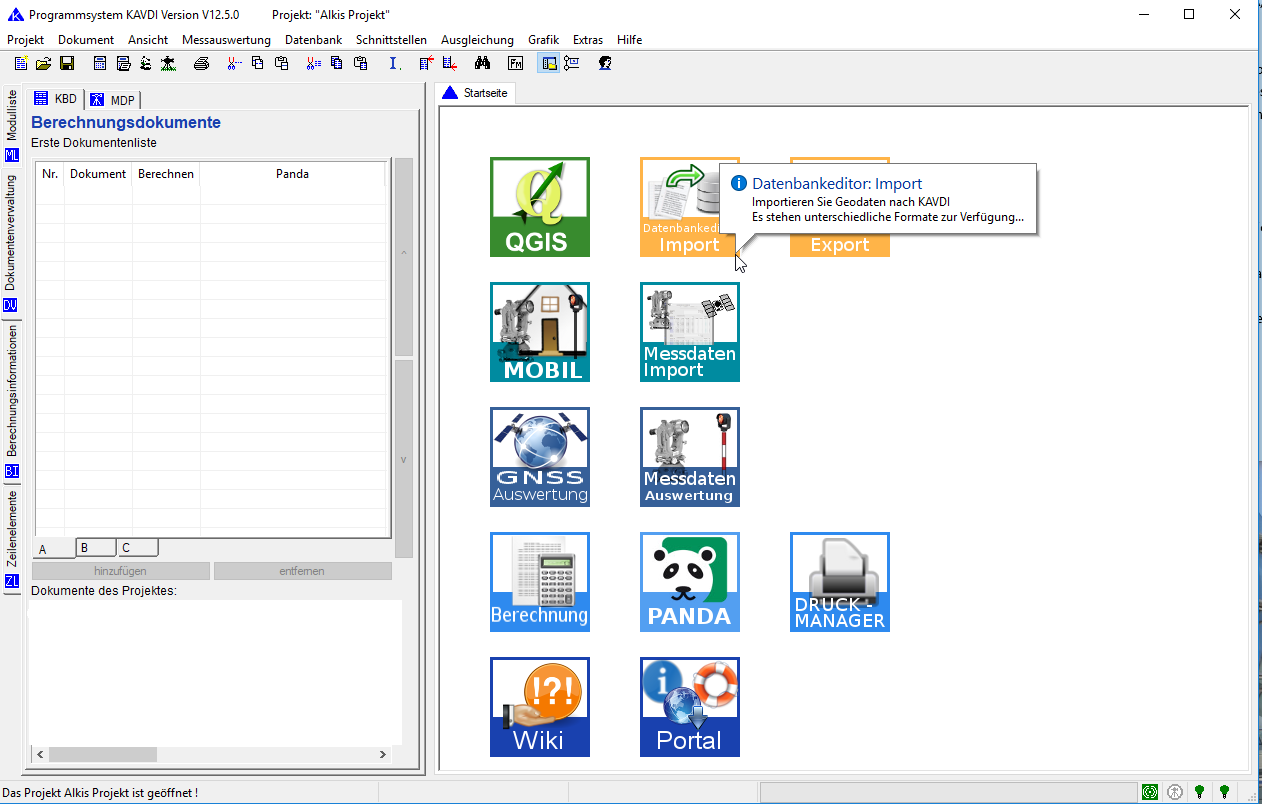Image resolution: width=1262 pixels, height=804 pixels.
Task: Click the hinzufügen button
Action: (120, 571)
